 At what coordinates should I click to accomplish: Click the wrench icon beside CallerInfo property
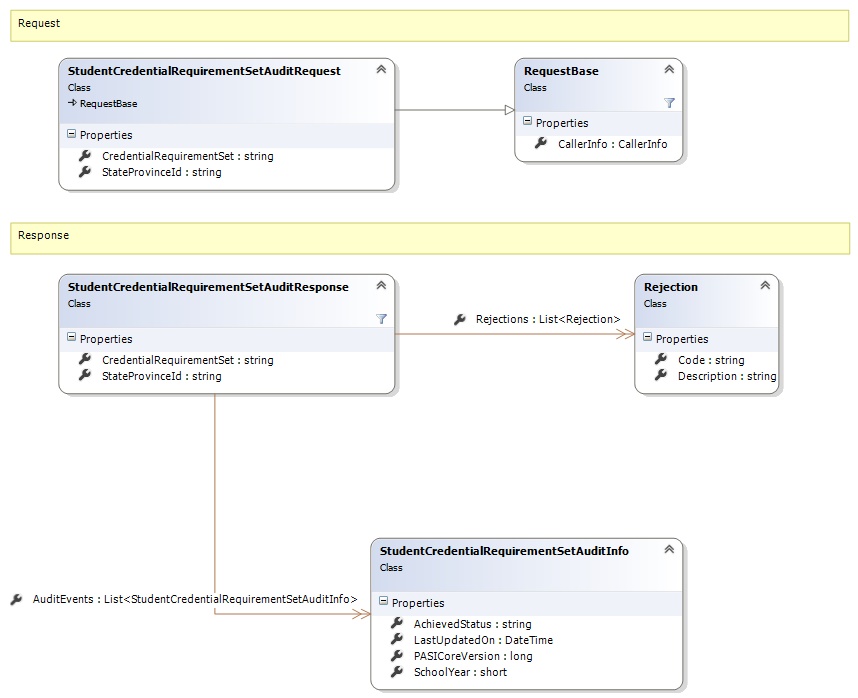point(540,144)
